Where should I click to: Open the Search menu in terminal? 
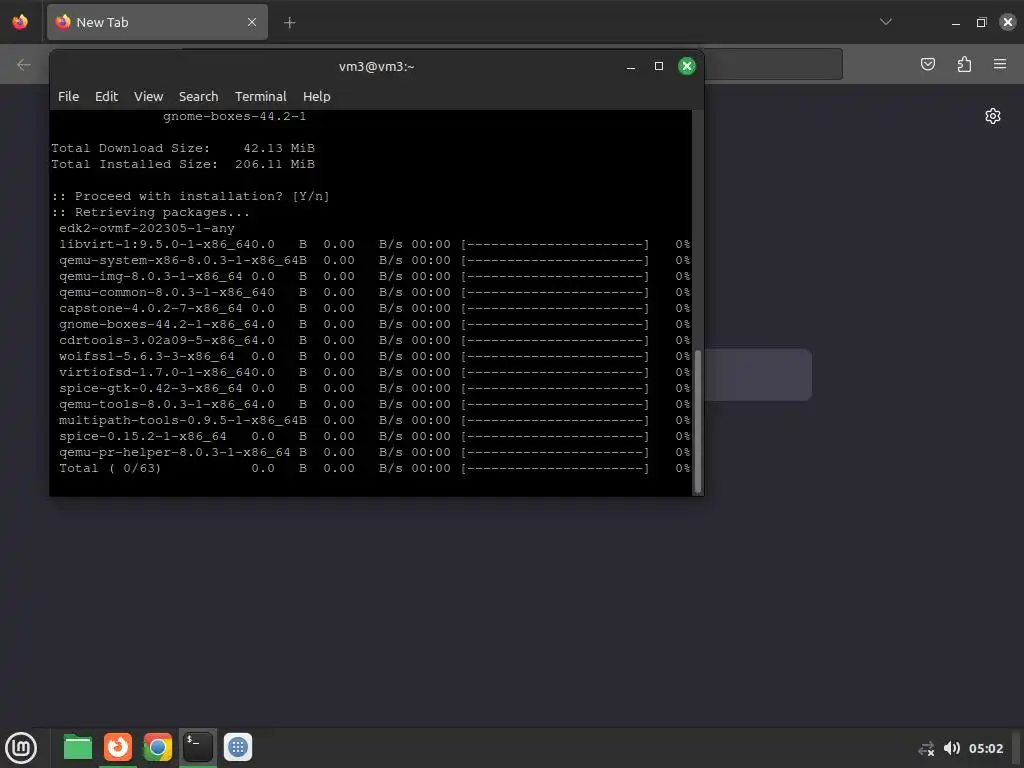click(199, 97)
